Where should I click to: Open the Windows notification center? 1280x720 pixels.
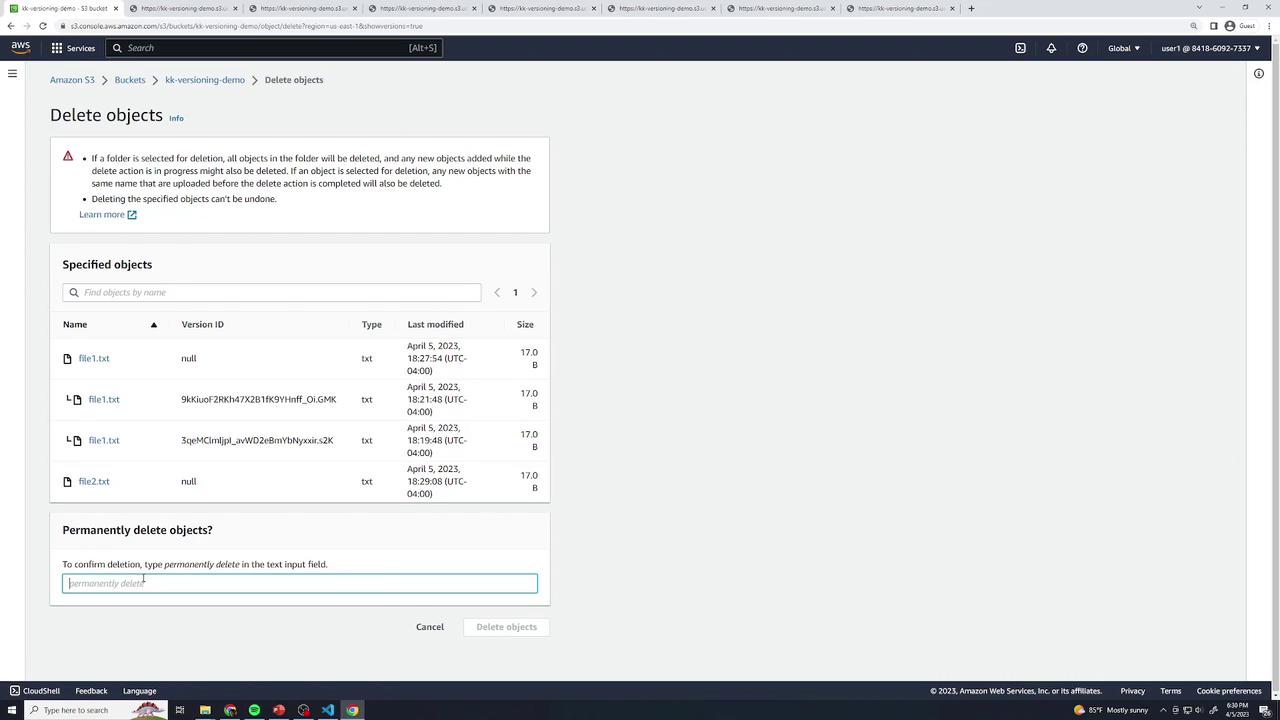(x=1265, y=710)
